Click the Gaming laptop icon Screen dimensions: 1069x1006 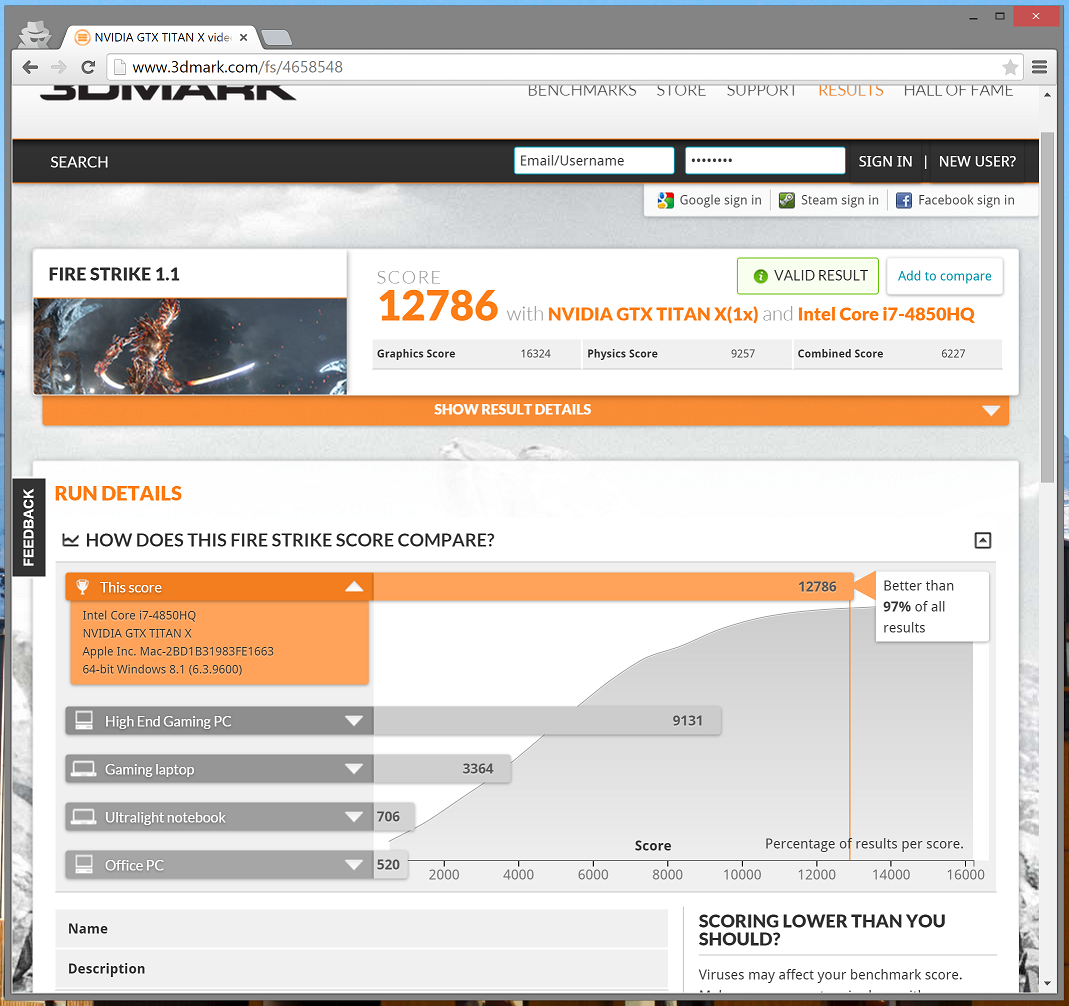(84, 769)
